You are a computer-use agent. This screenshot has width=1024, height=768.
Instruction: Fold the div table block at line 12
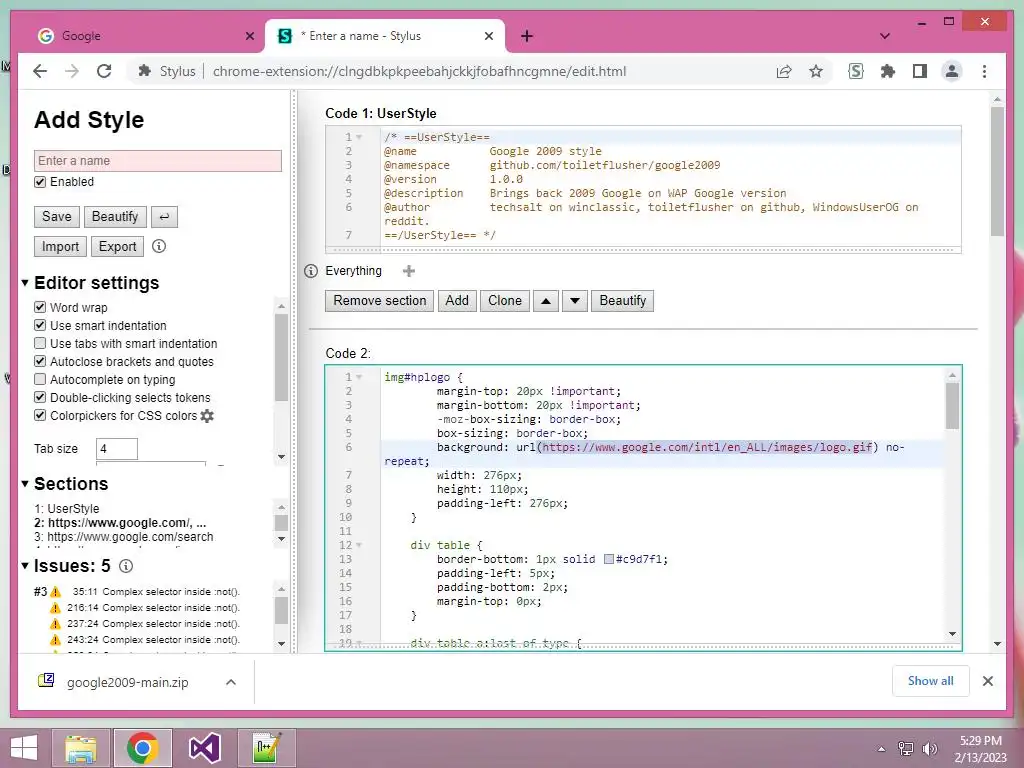click(x=359, y=545)
